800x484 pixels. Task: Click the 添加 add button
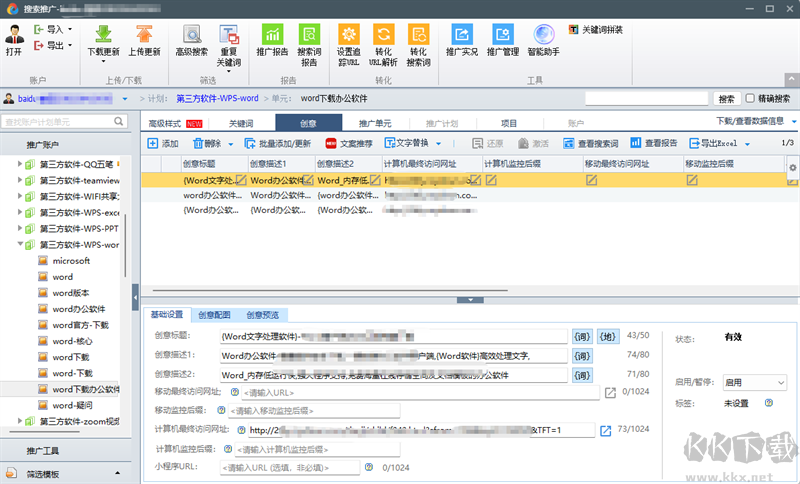(x=163, y=143)
